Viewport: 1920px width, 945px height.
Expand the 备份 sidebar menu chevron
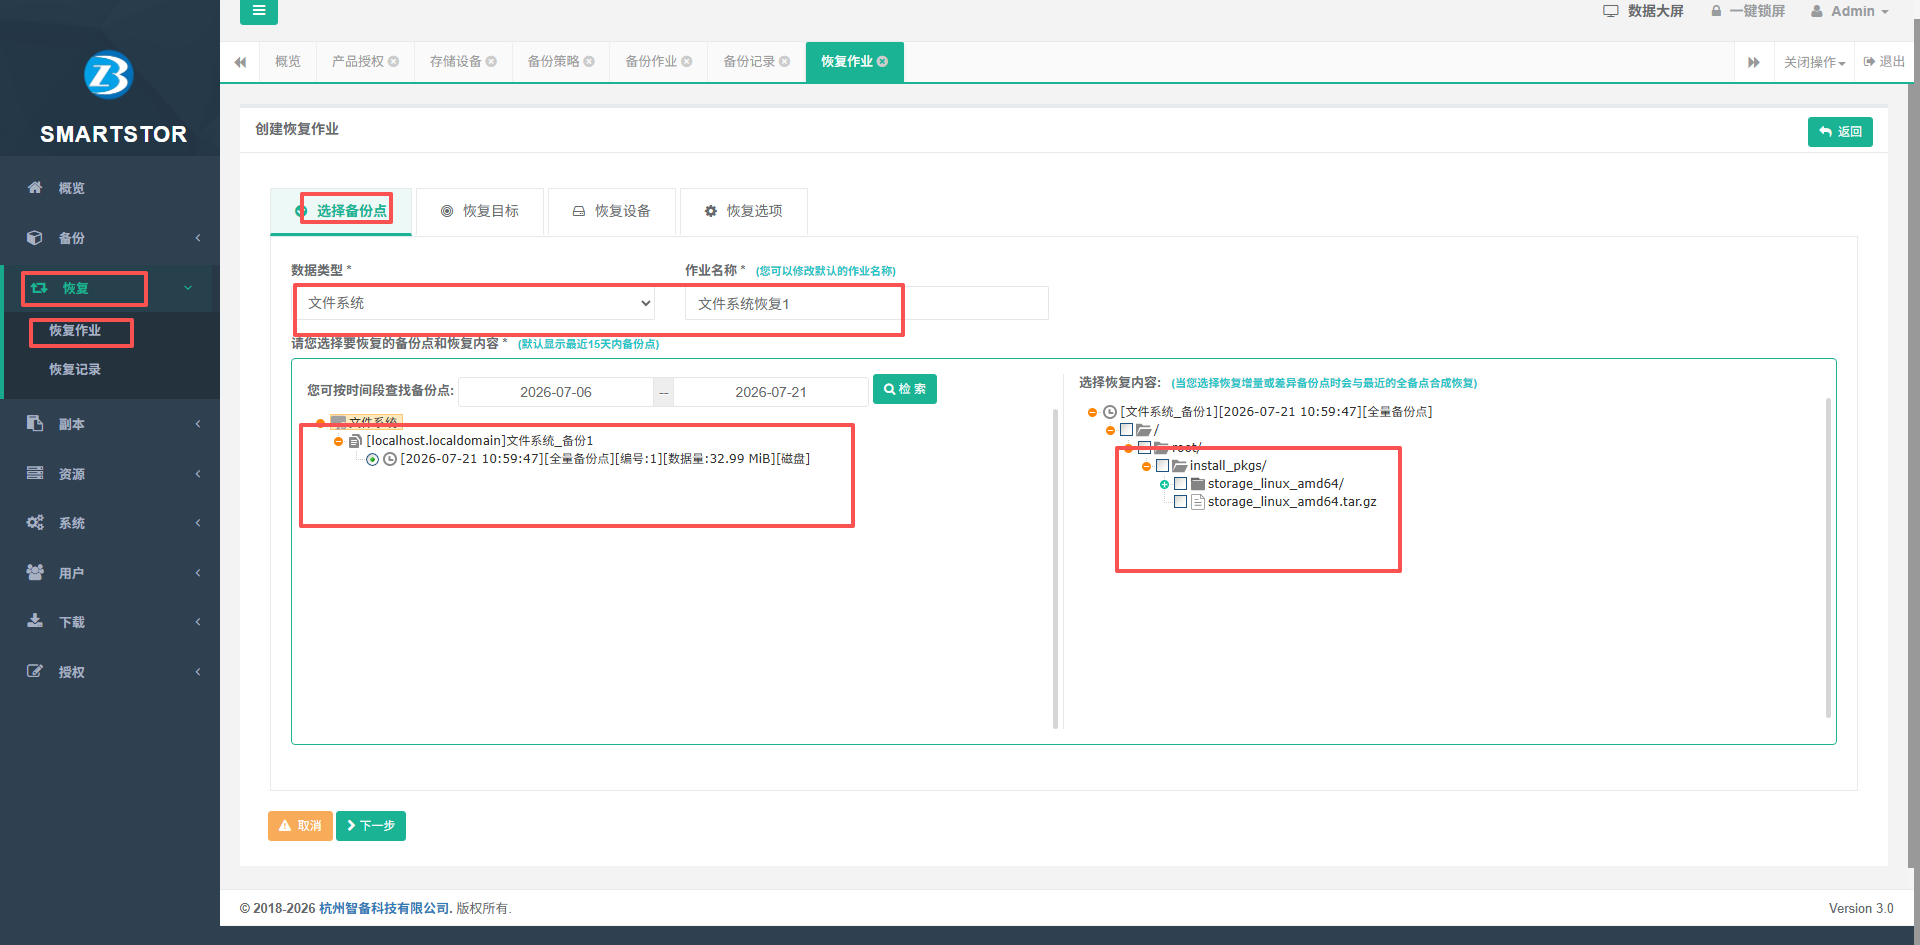[x=198, y=238]
